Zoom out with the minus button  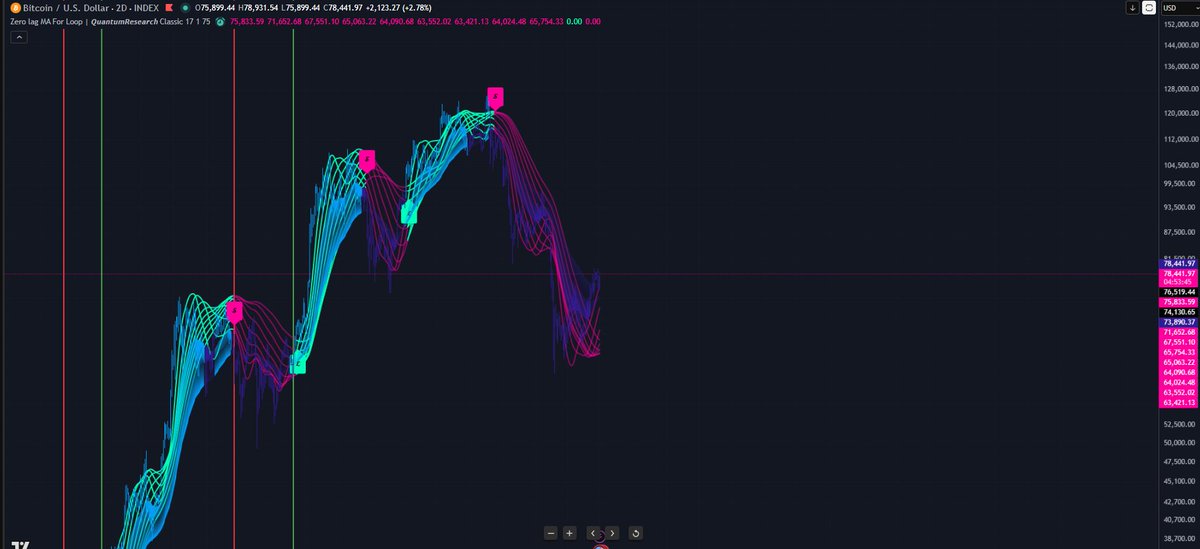click(x=551, y=533)
